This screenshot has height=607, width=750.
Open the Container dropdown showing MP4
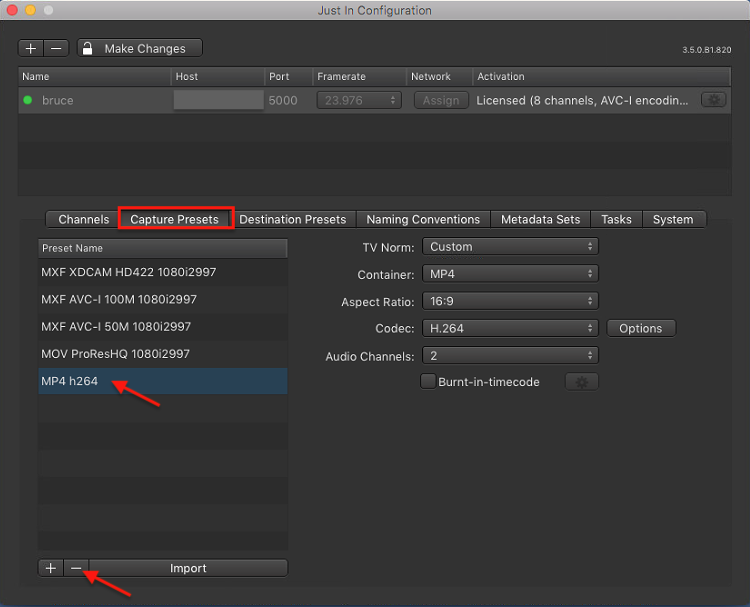[x=510, y=274]
